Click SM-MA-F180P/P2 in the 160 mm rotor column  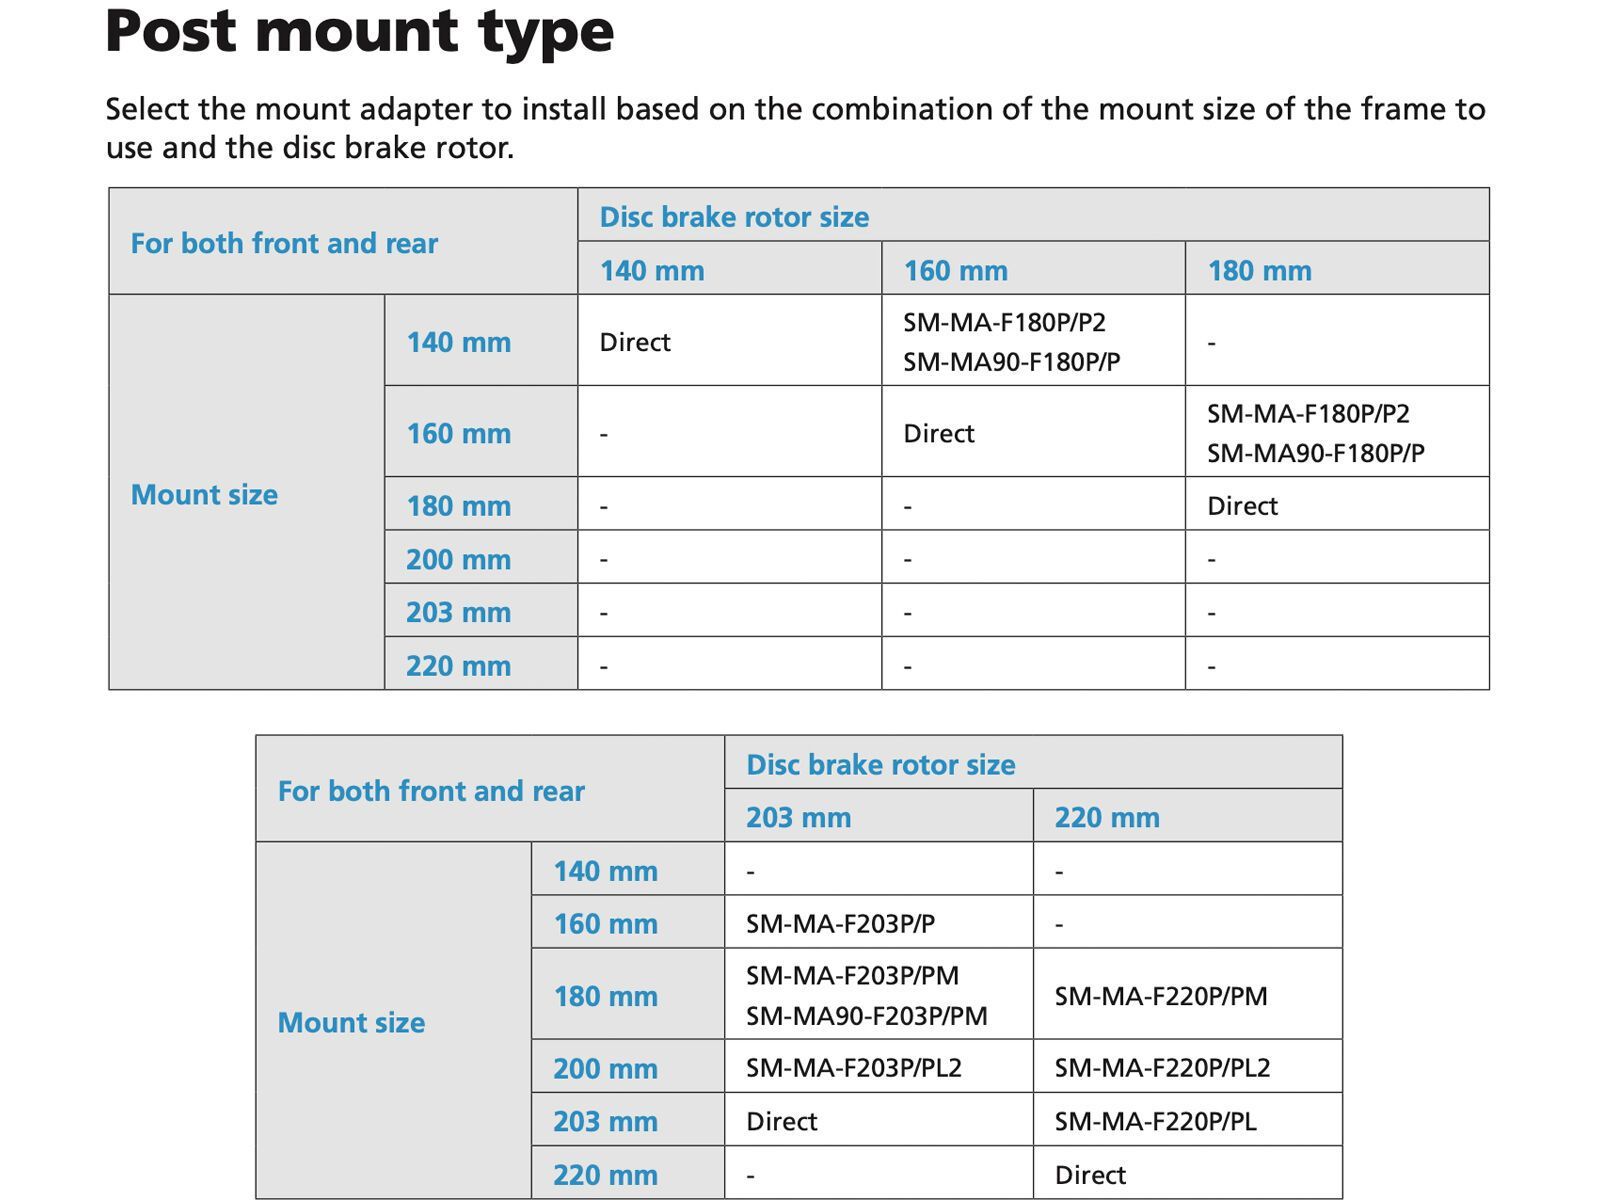click(1004, 323)
